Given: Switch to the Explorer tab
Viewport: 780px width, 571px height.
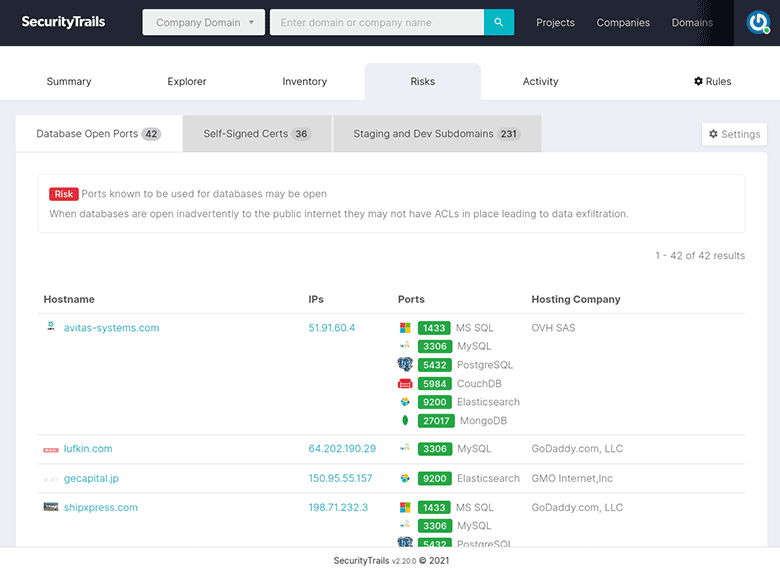Looking at the screenshot, I should pyautogui.click(x=187, y=81).
